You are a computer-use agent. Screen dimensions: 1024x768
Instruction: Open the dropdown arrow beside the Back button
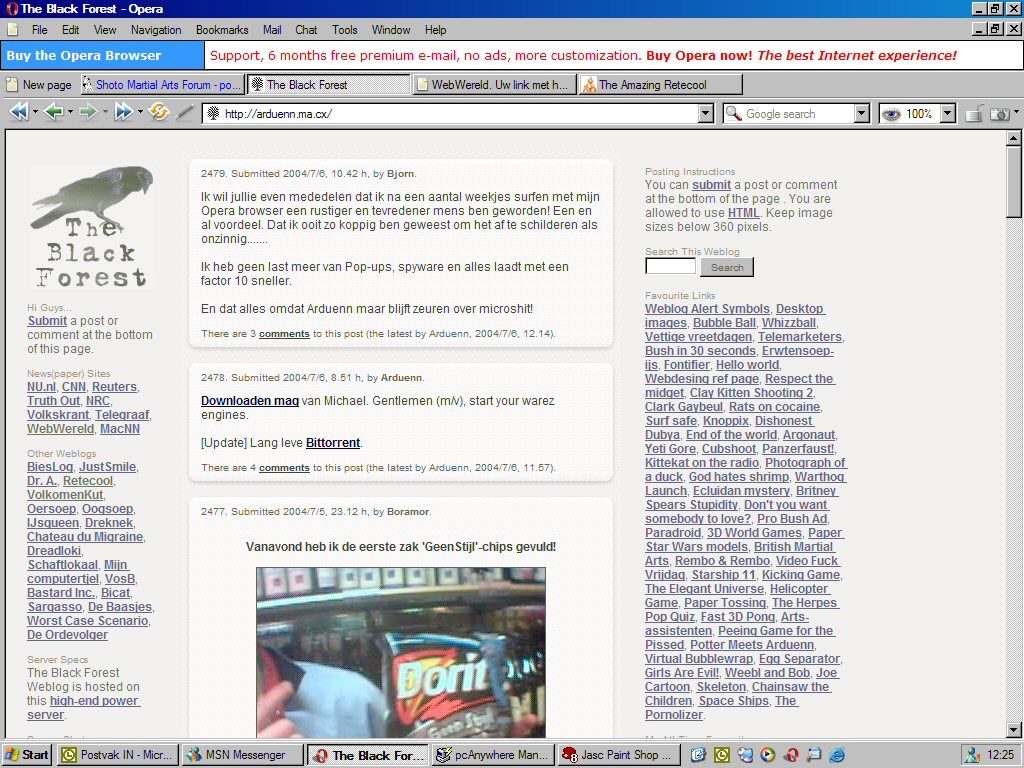(70, 112)
